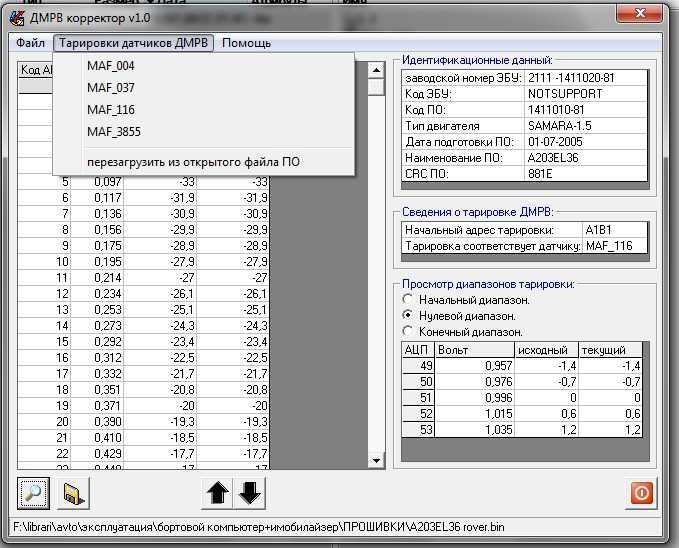The image size is (679, 548).
Task: Click scrollbar up arrow of main table
Action: pos(376,70)
